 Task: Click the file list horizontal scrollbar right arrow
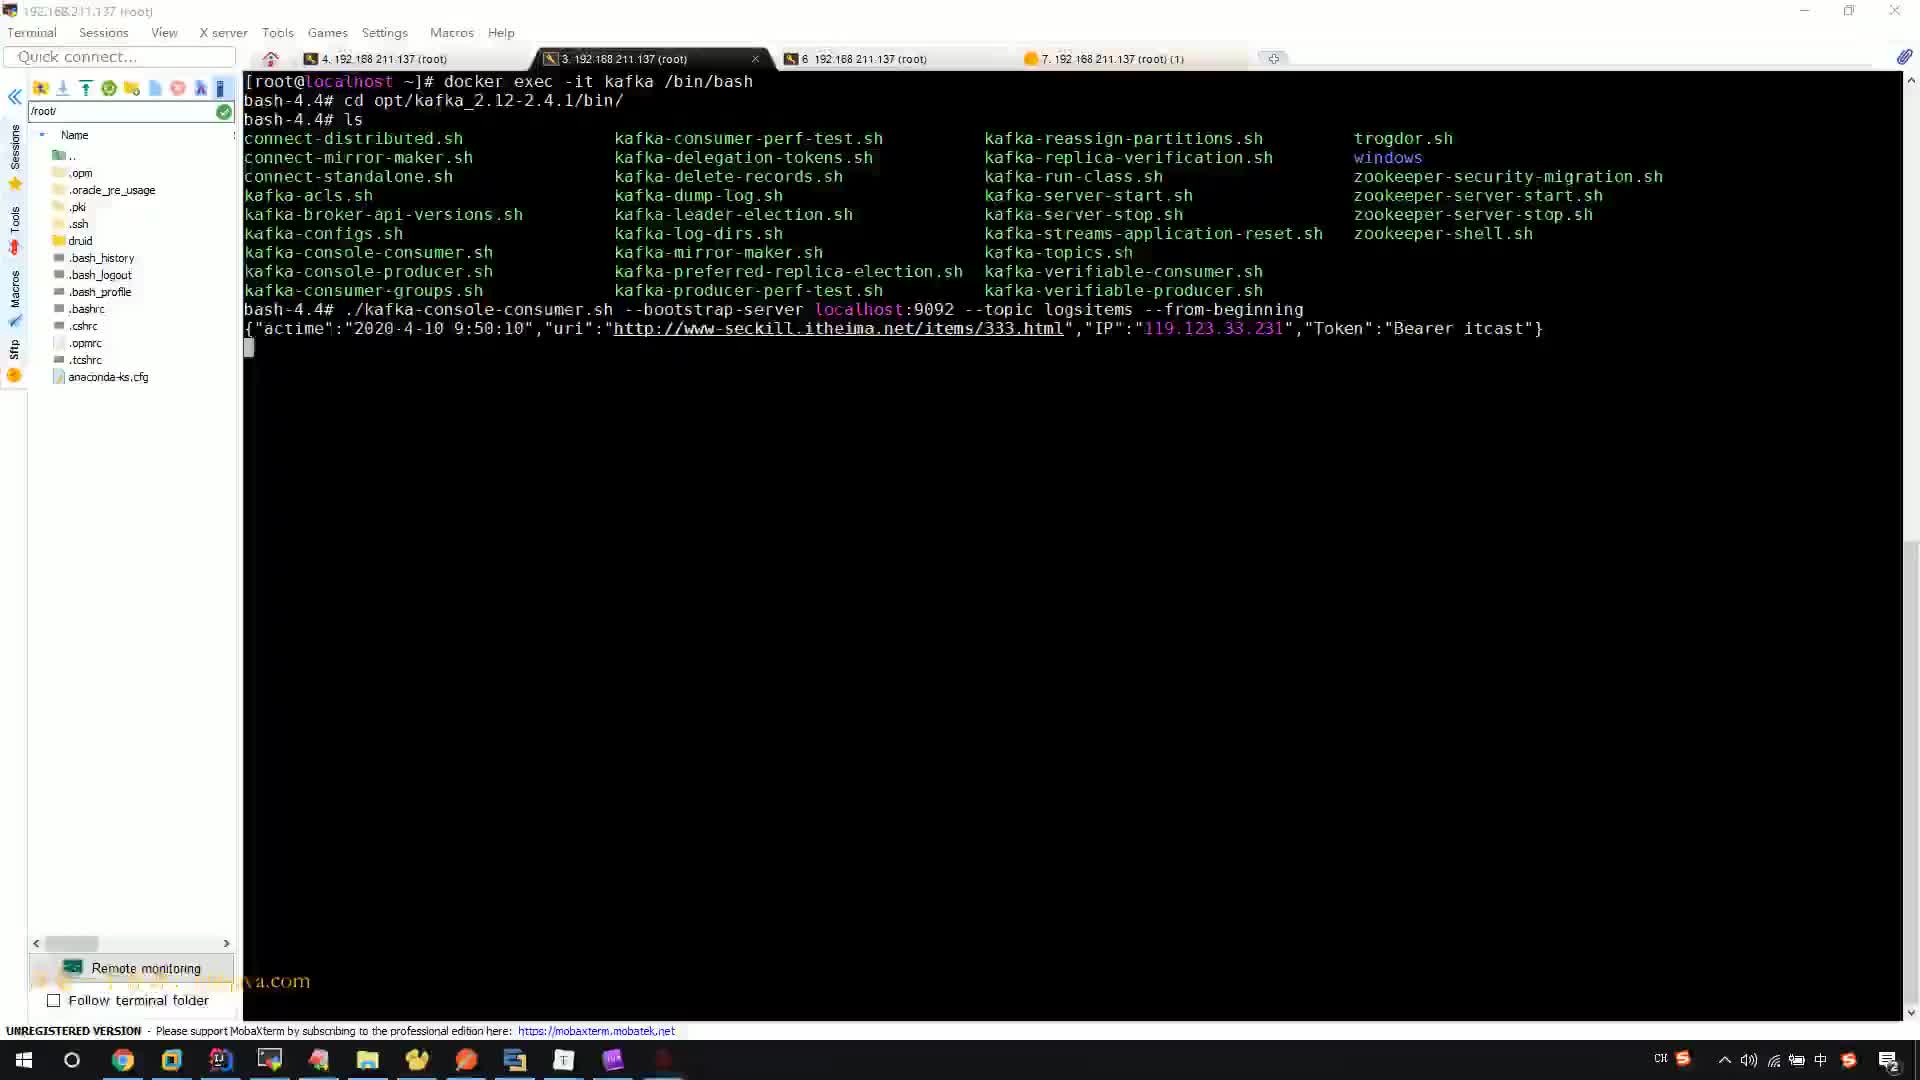point(226,943)
